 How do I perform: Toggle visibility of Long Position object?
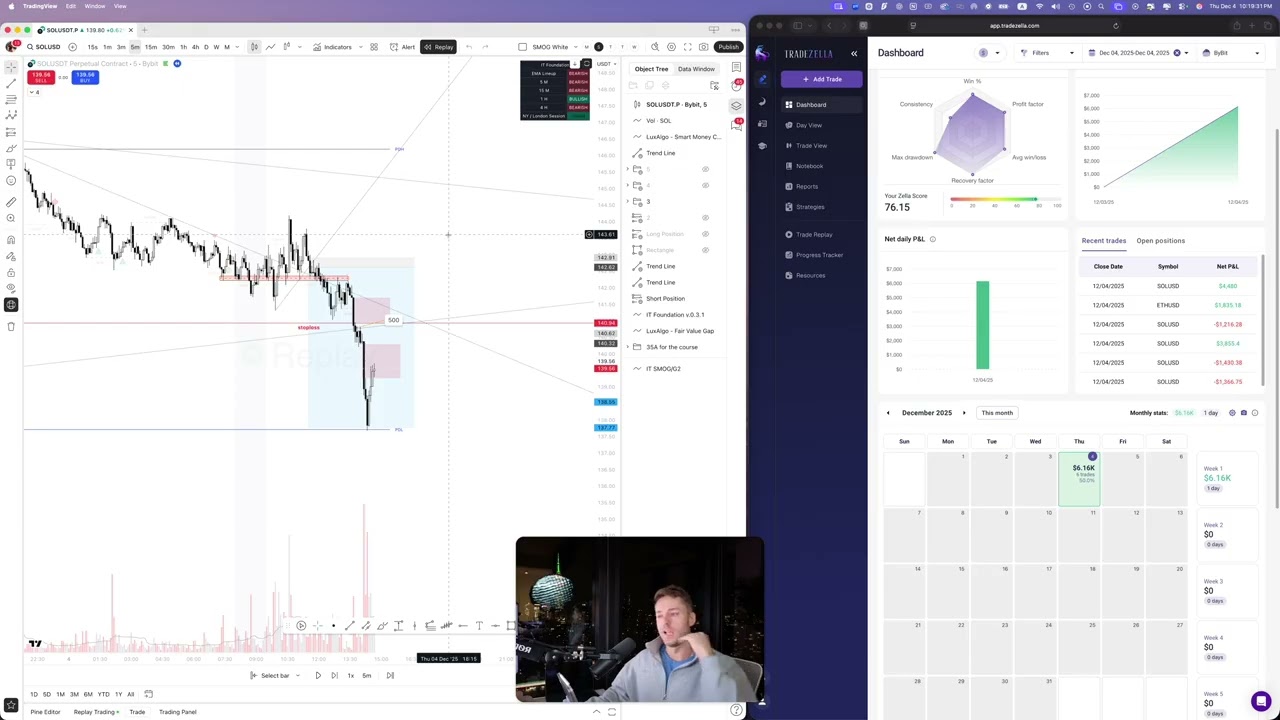[x=705, y=234]
